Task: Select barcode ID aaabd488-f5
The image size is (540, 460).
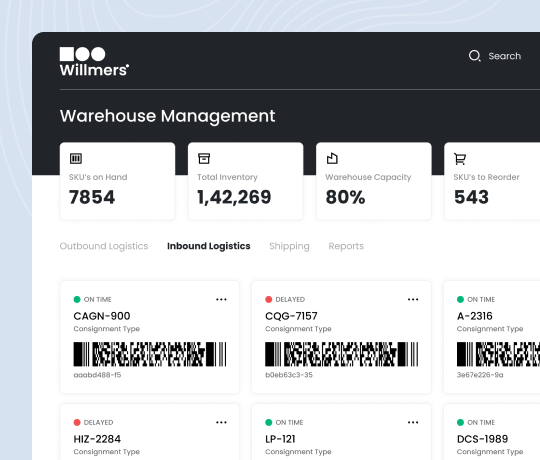Action: pos(97,375)
